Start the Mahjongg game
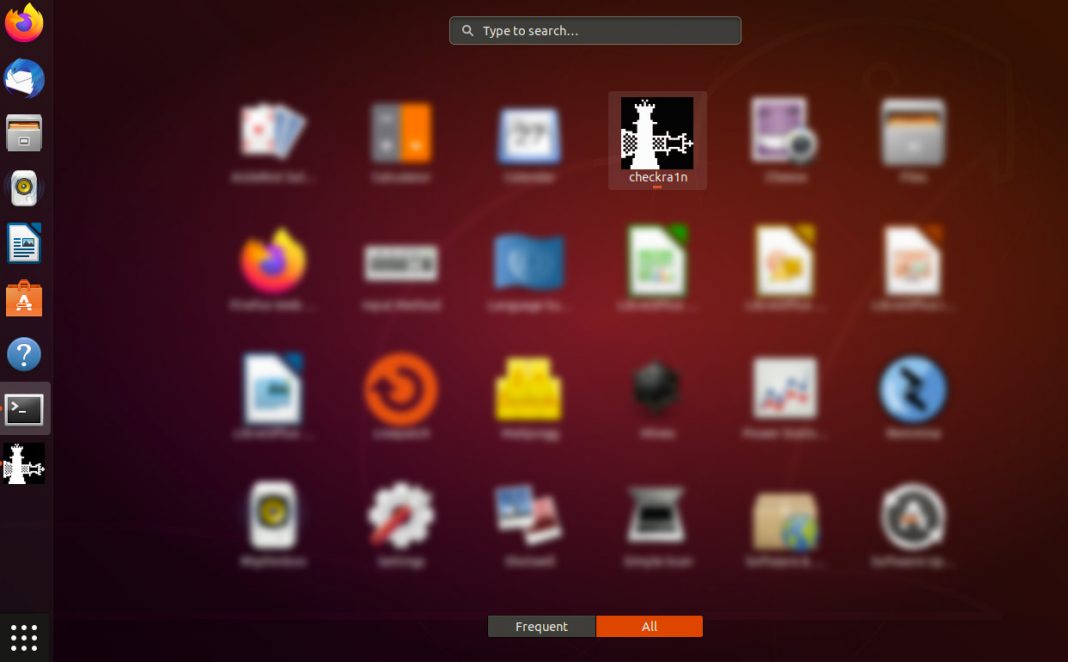 (x=529, y=390)
